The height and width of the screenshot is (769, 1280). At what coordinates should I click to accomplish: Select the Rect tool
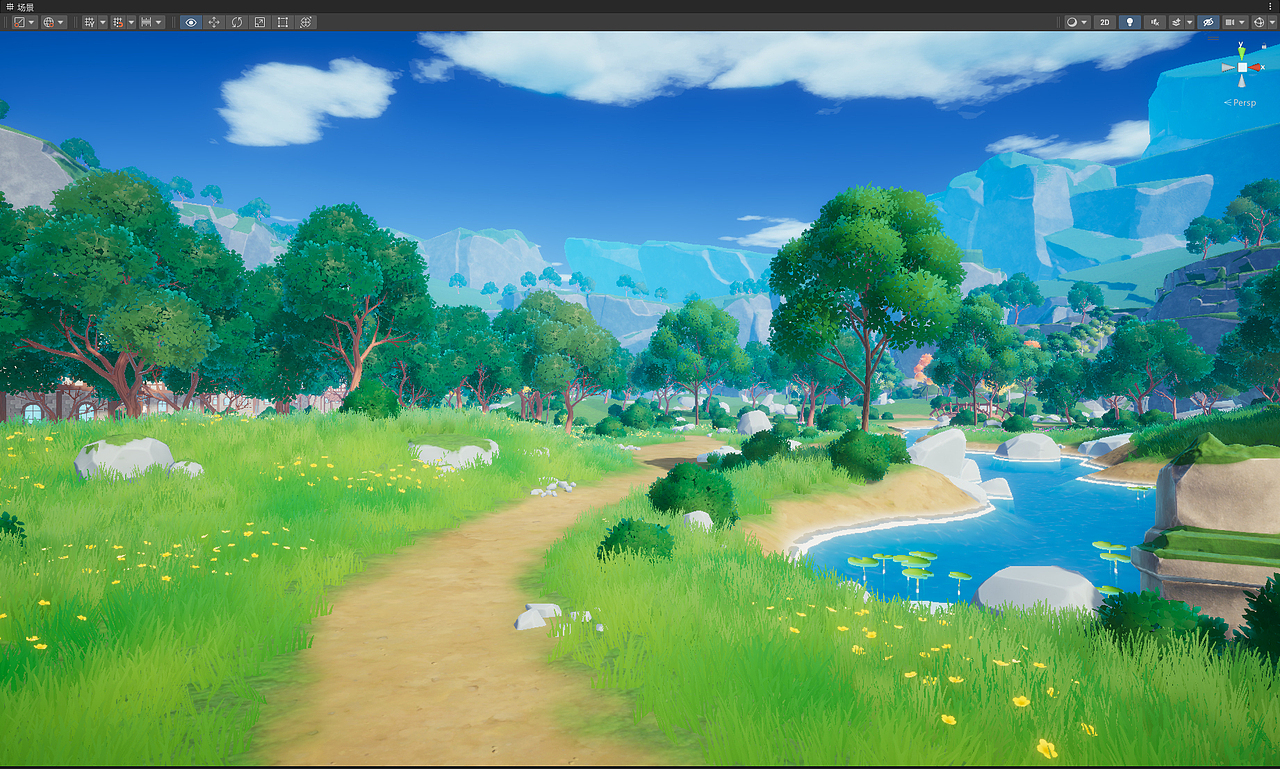coord(283,22)
